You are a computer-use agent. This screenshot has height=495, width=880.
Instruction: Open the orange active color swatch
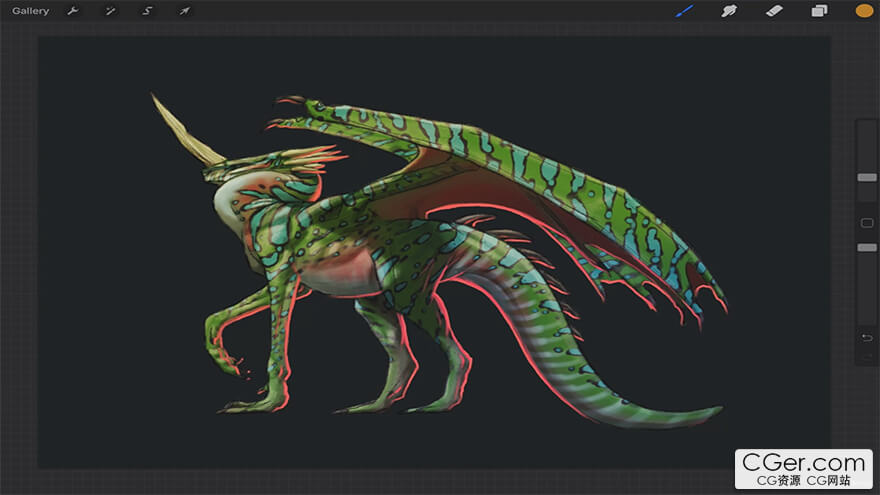pos(864,11)
